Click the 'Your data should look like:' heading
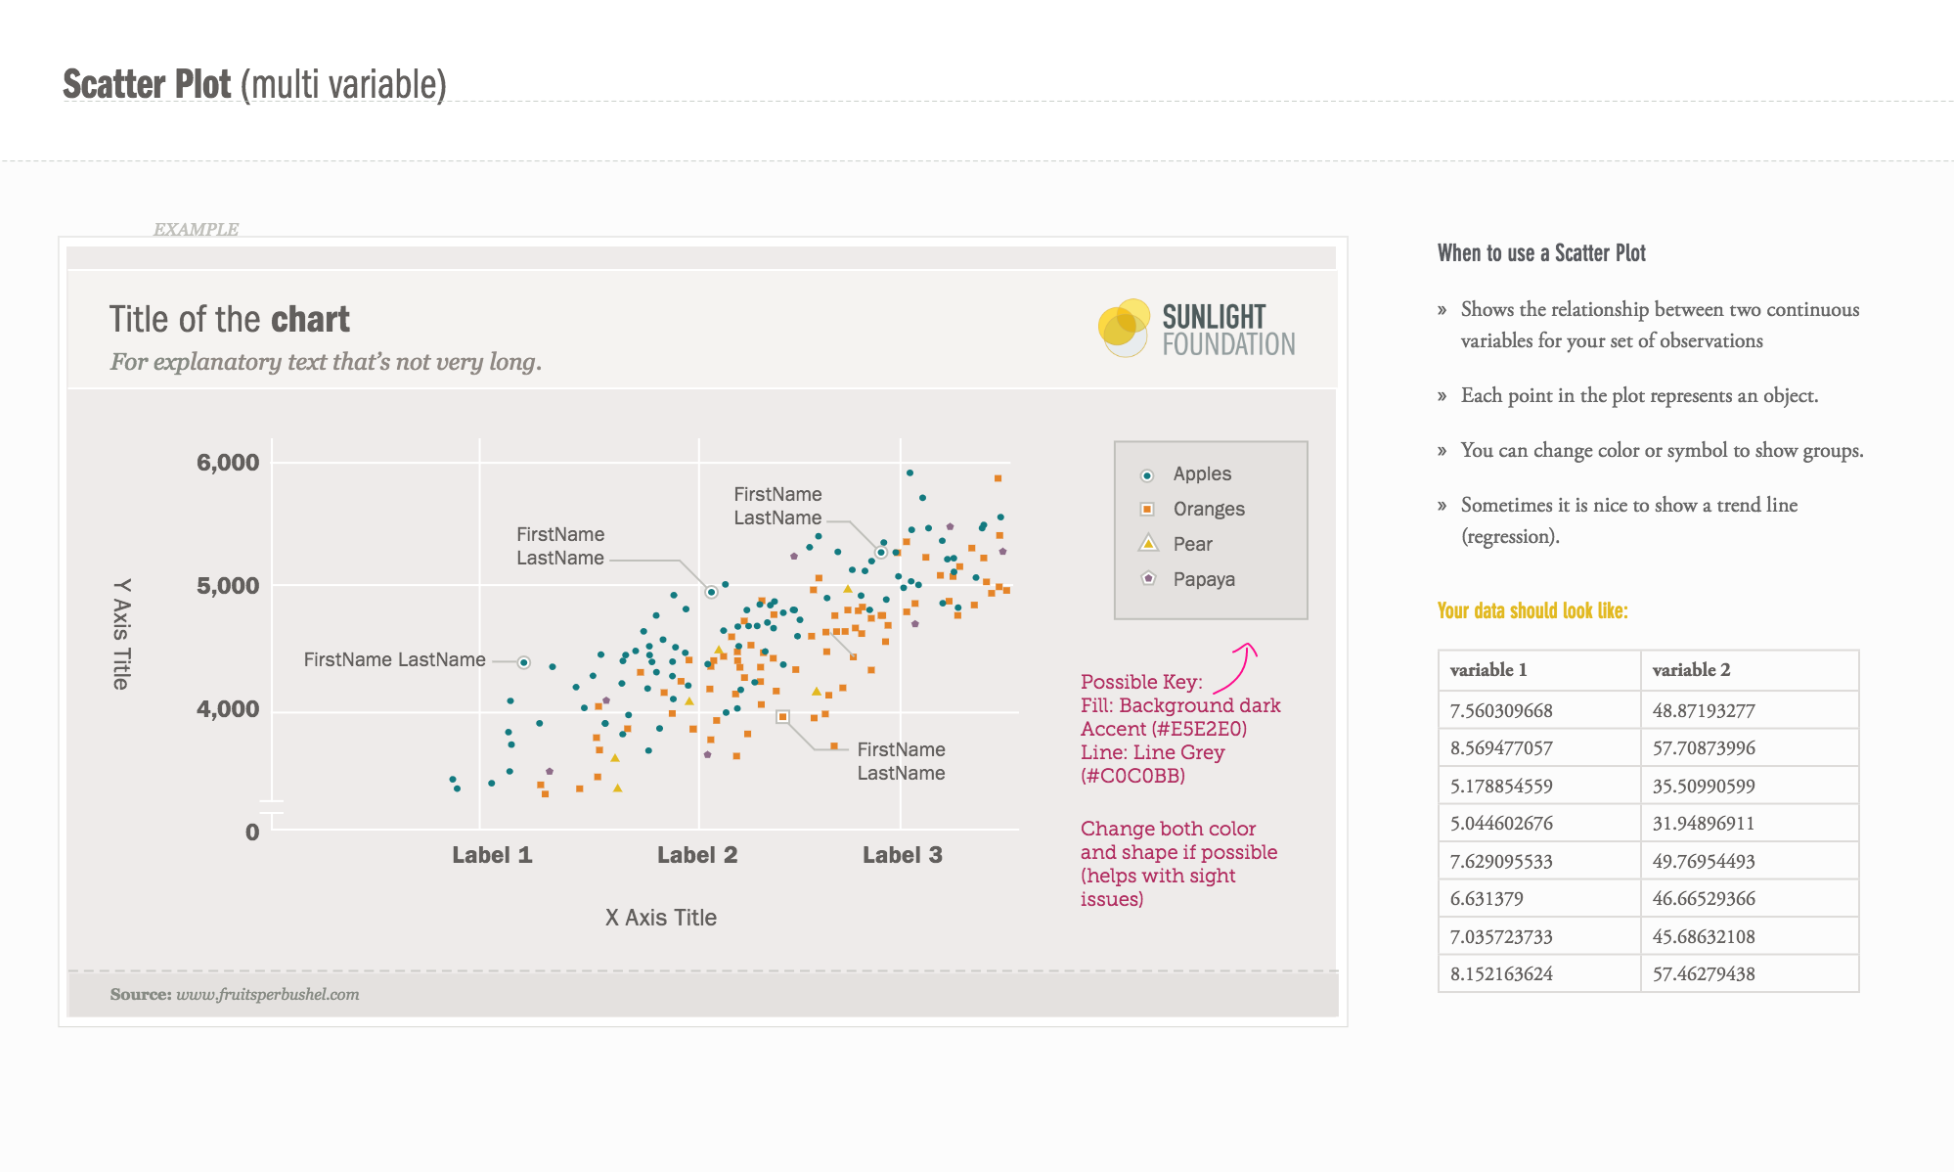1954x1172 pixels. (1532, 611)
